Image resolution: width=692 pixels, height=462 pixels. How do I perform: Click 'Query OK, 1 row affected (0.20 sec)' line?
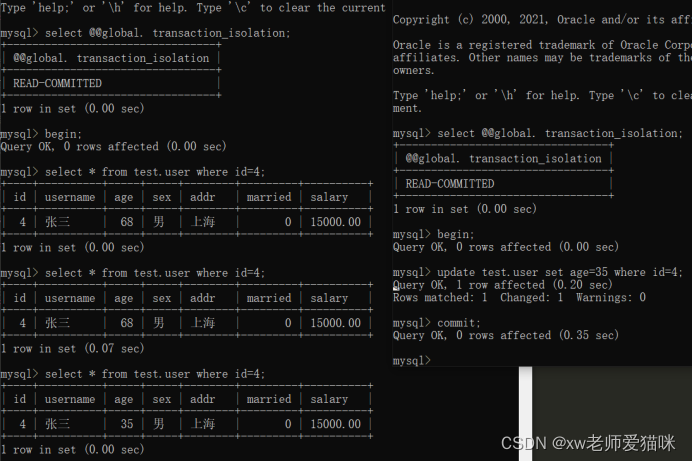[503, 285]
